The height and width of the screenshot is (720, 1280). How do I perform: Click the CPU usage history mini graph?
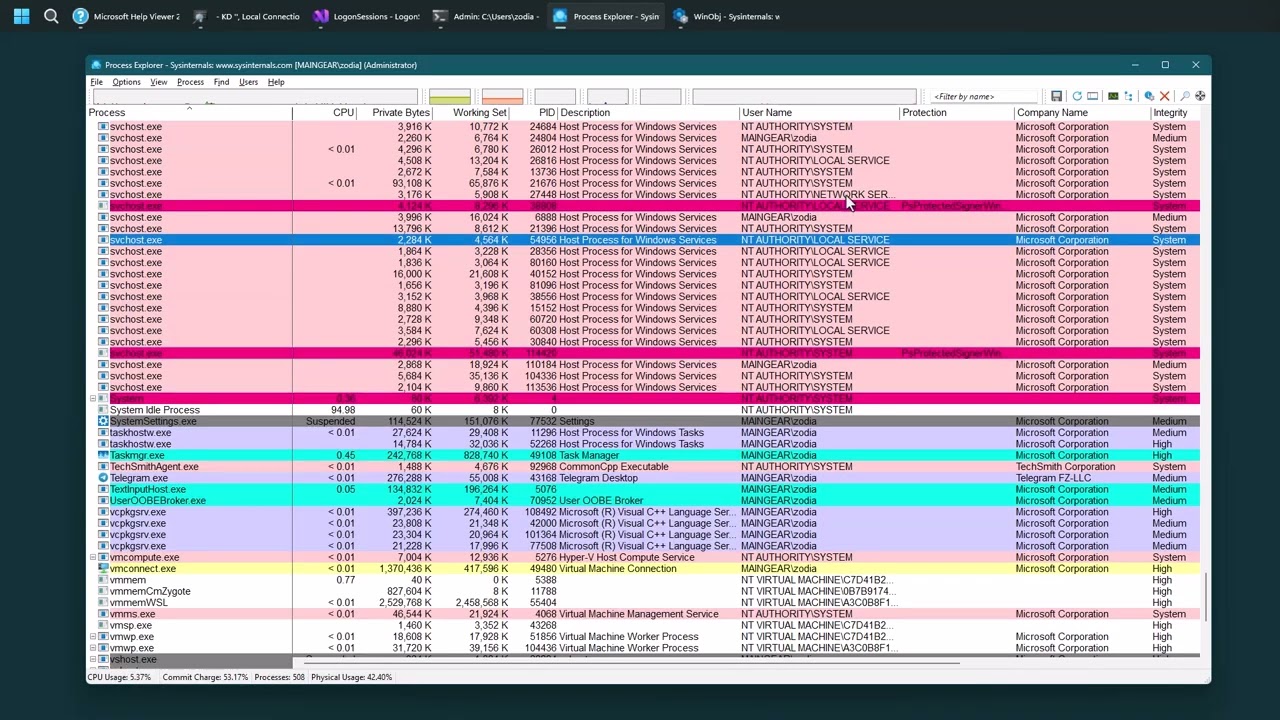coord(255,97)
